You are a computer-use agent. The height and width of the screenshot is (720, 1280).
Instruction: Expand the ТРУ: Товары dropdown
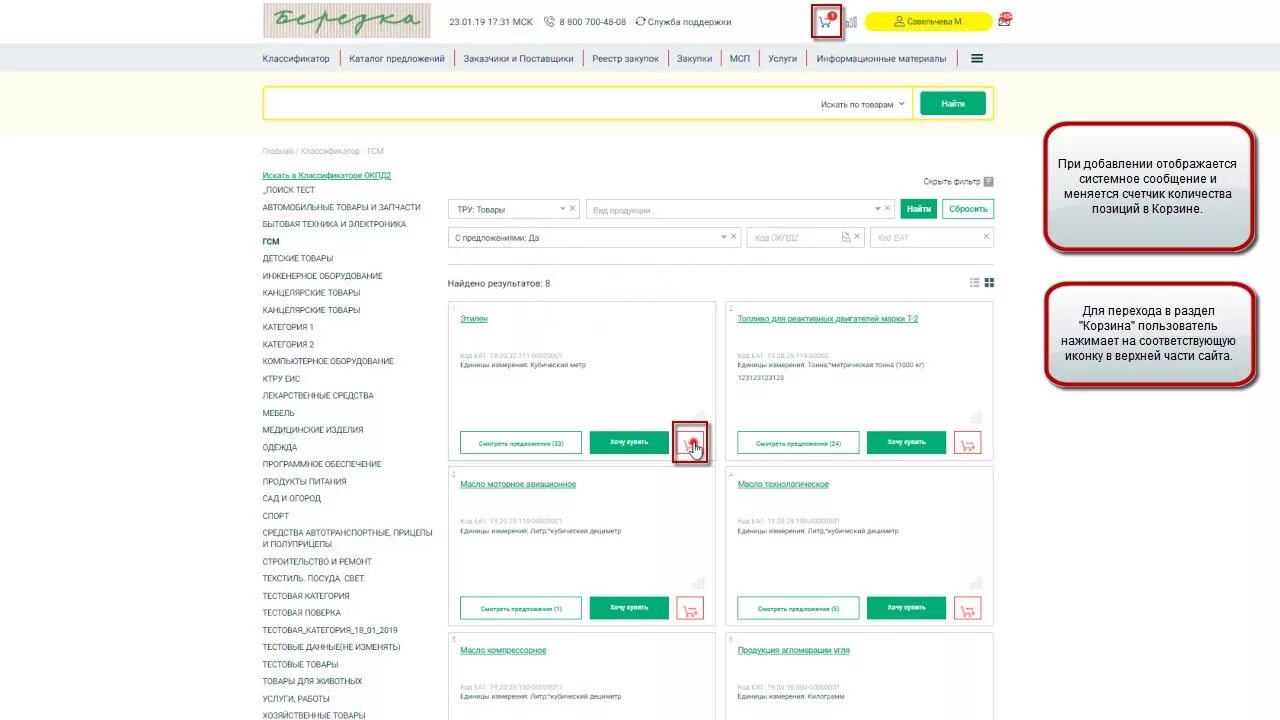click(x=562, y=209)
